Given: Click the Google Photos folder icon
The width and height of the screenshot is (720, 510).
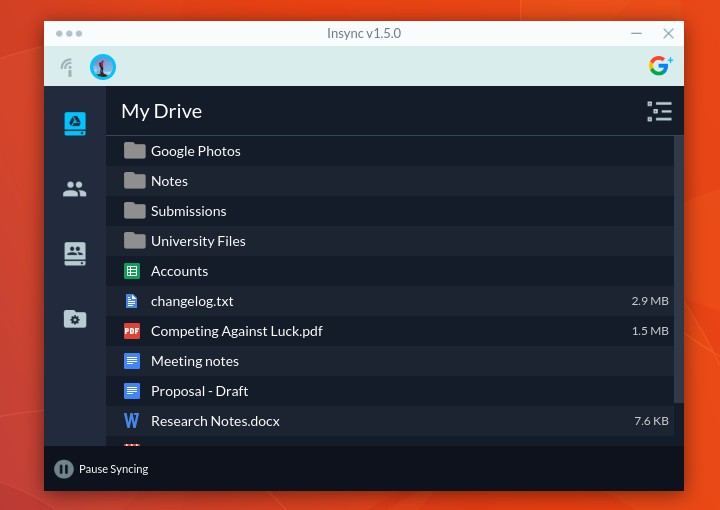Looking at the screenshot, I should click(135, 151).
